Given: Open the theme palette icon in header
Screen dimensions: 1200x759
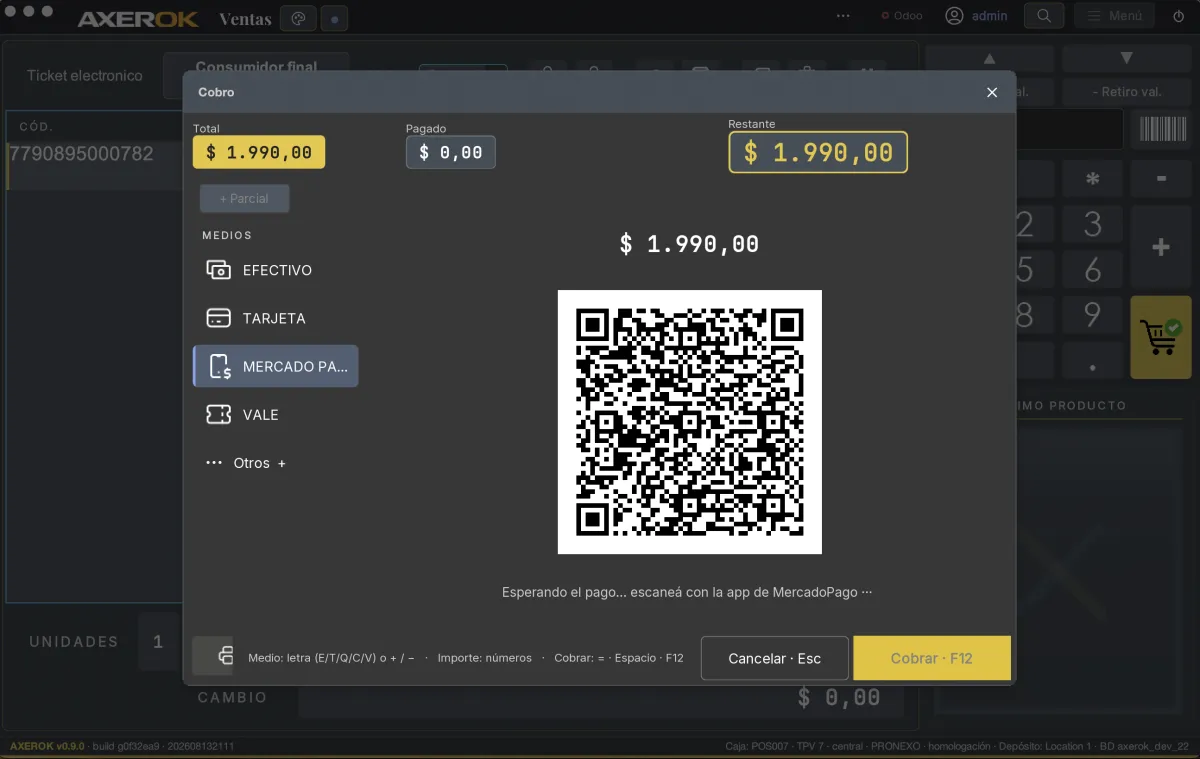Looking at the screenshot, I should [x=298, y=18].
